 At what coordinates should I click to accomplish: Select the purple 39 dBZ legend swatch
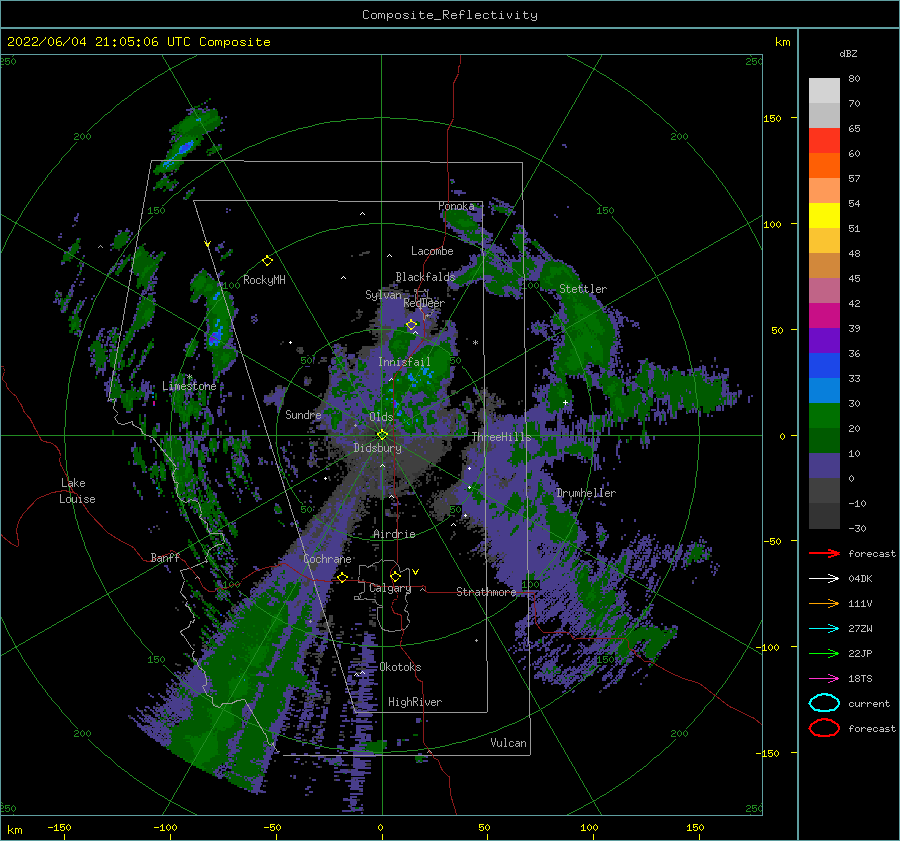pos(824,340)
